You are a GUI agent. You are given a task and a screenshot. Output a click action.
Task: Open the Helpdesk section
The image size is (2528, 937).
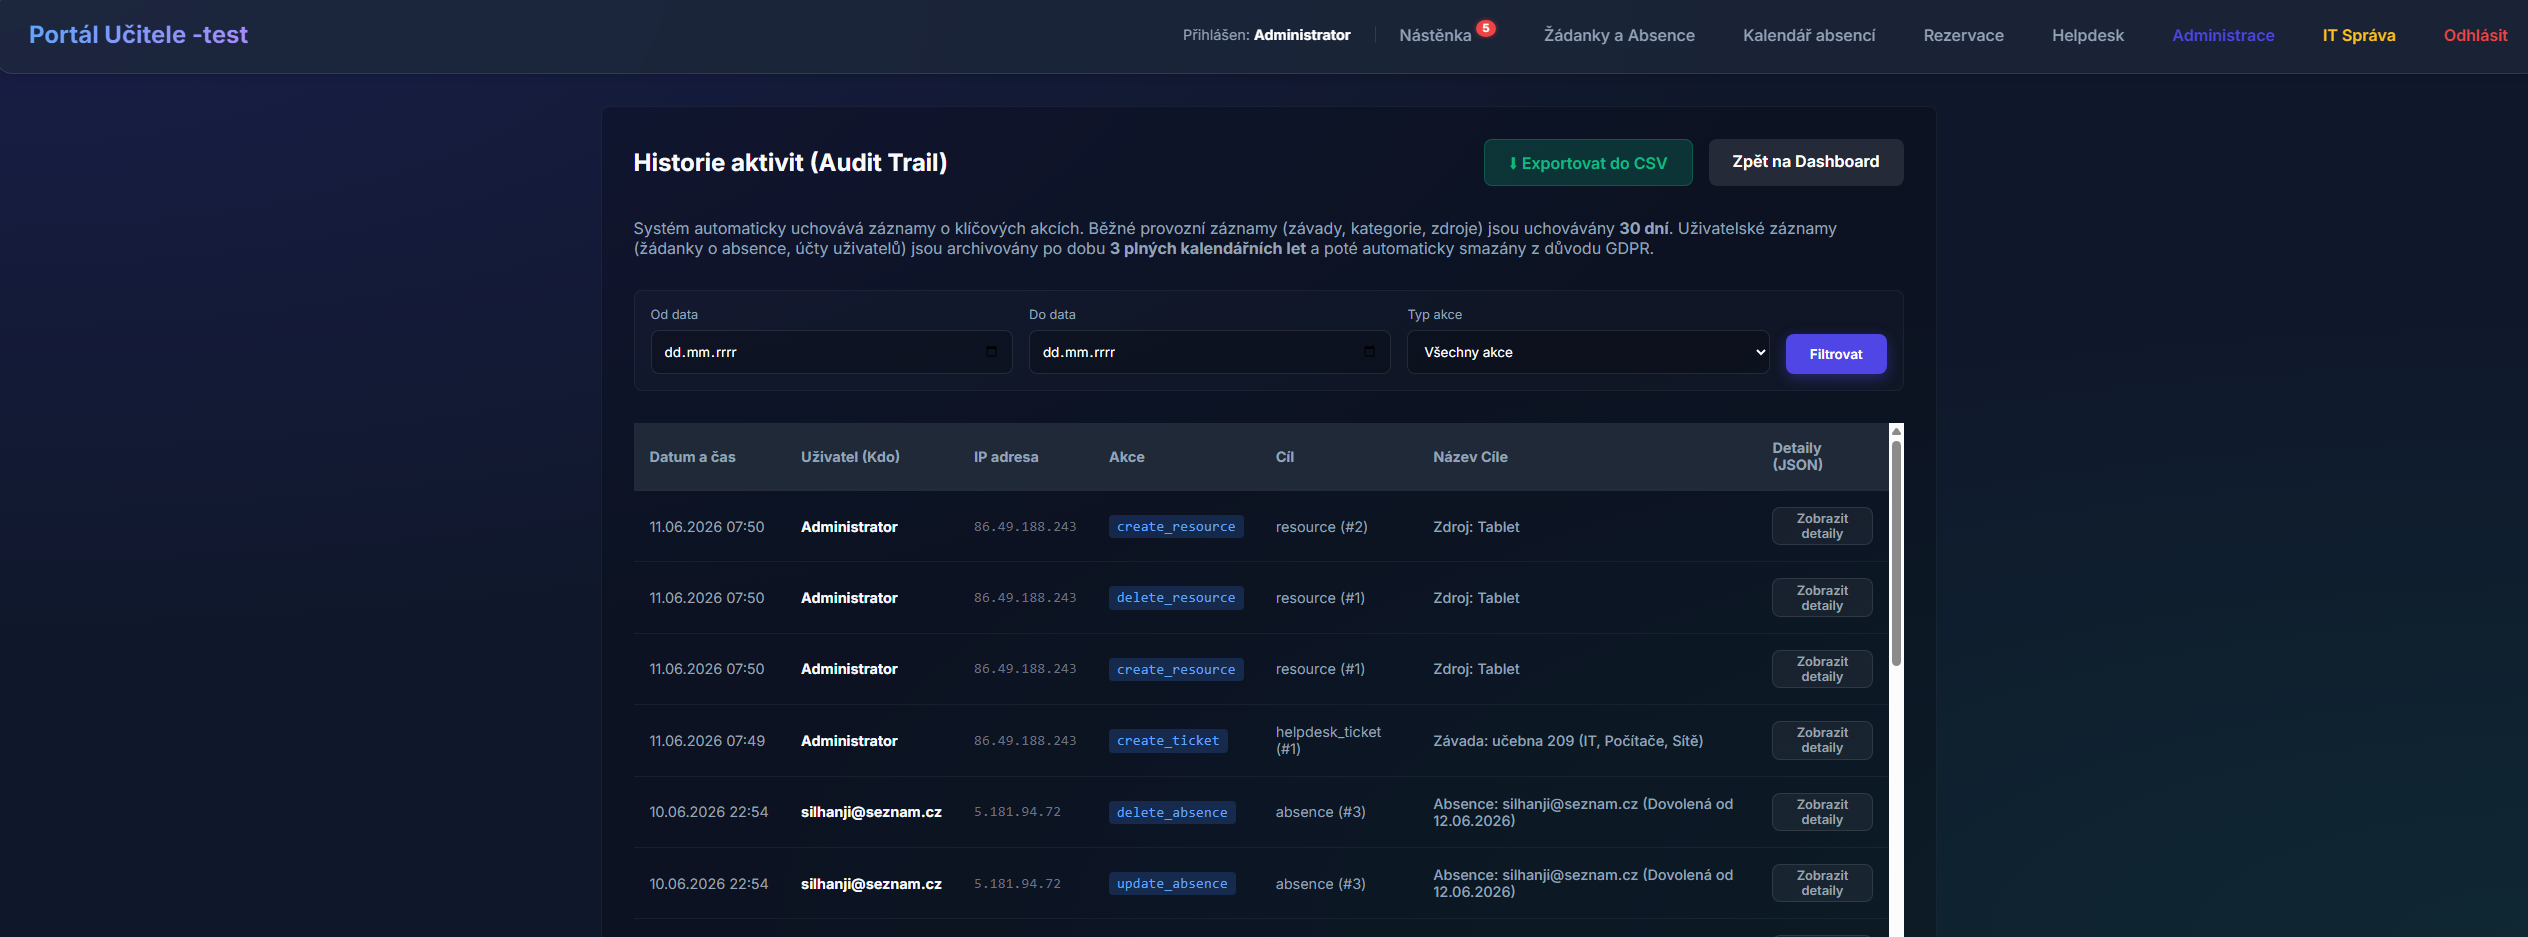pos(2088,35)
